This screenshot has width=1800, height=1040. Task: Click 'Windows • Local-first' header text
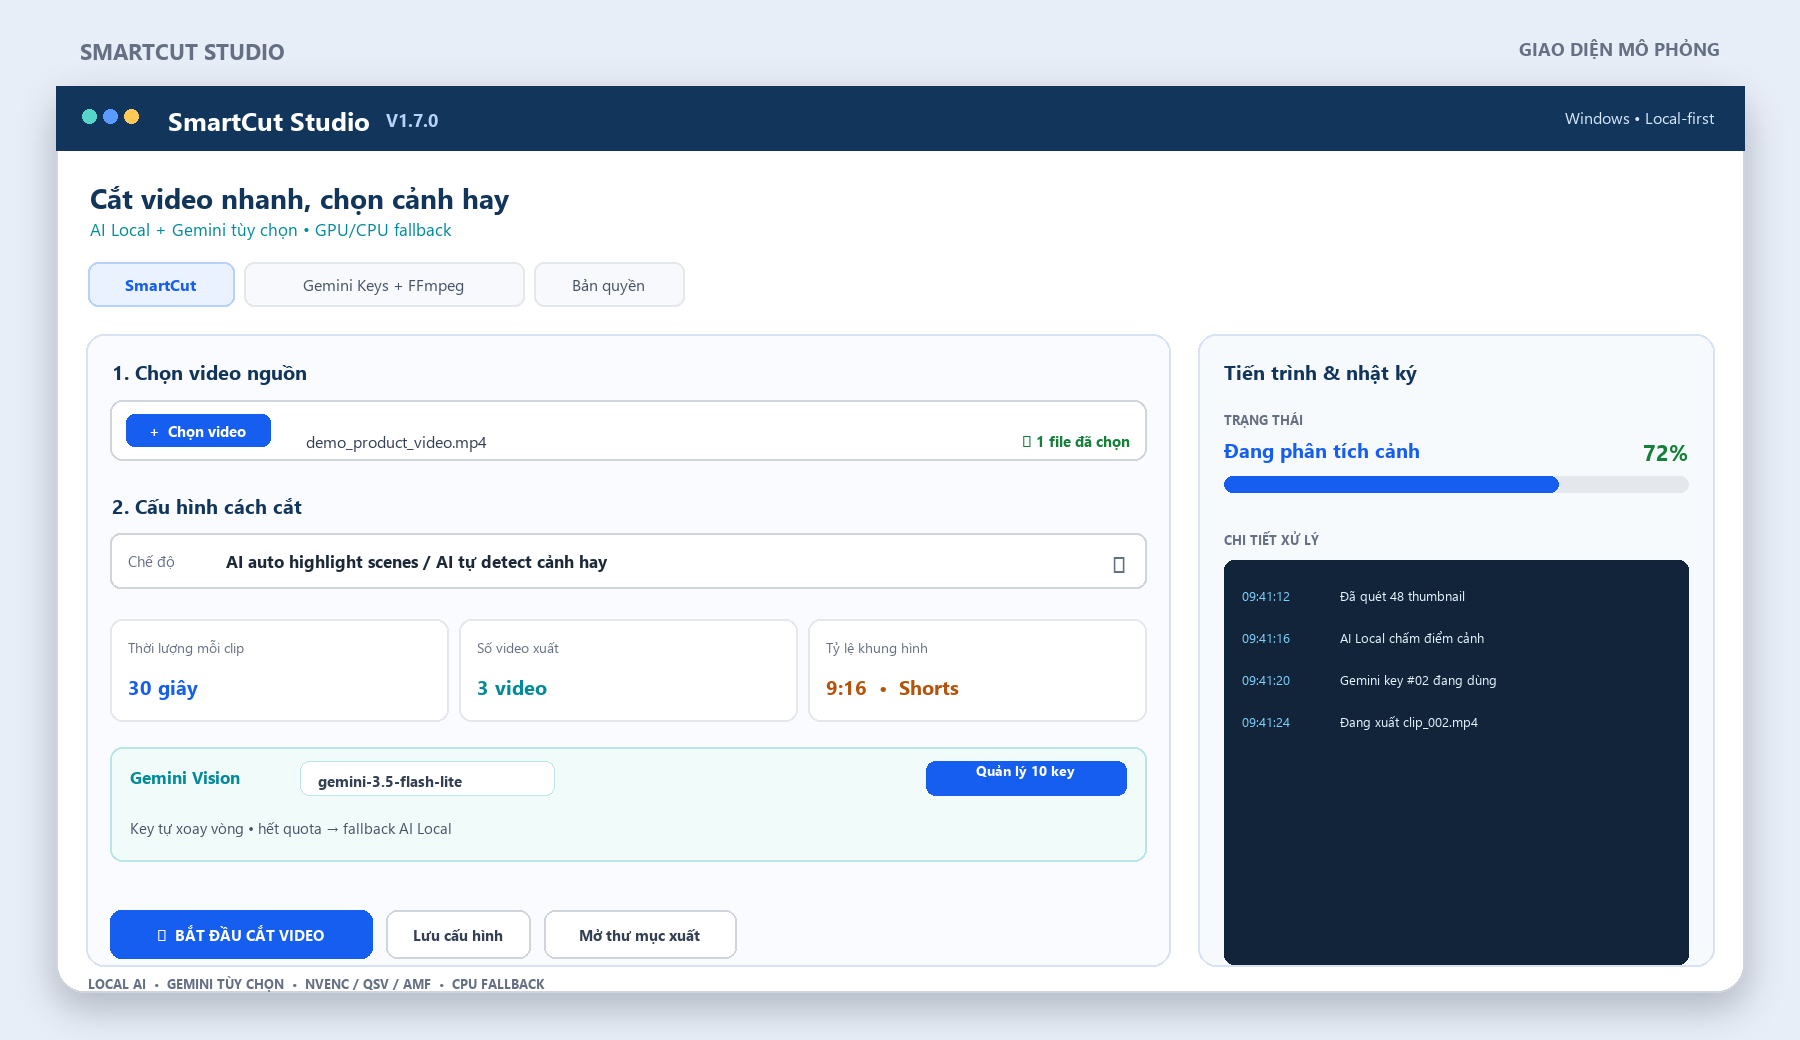[1639, 118]
